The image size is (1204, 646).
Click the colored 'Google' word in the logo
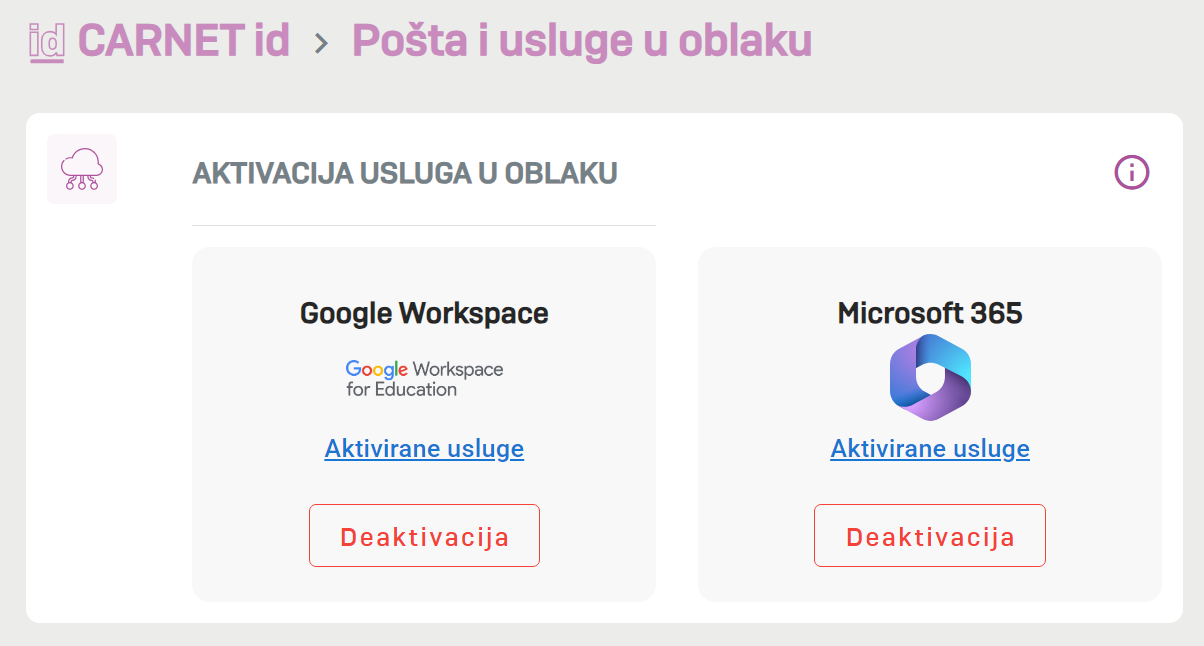pos(377,369)
